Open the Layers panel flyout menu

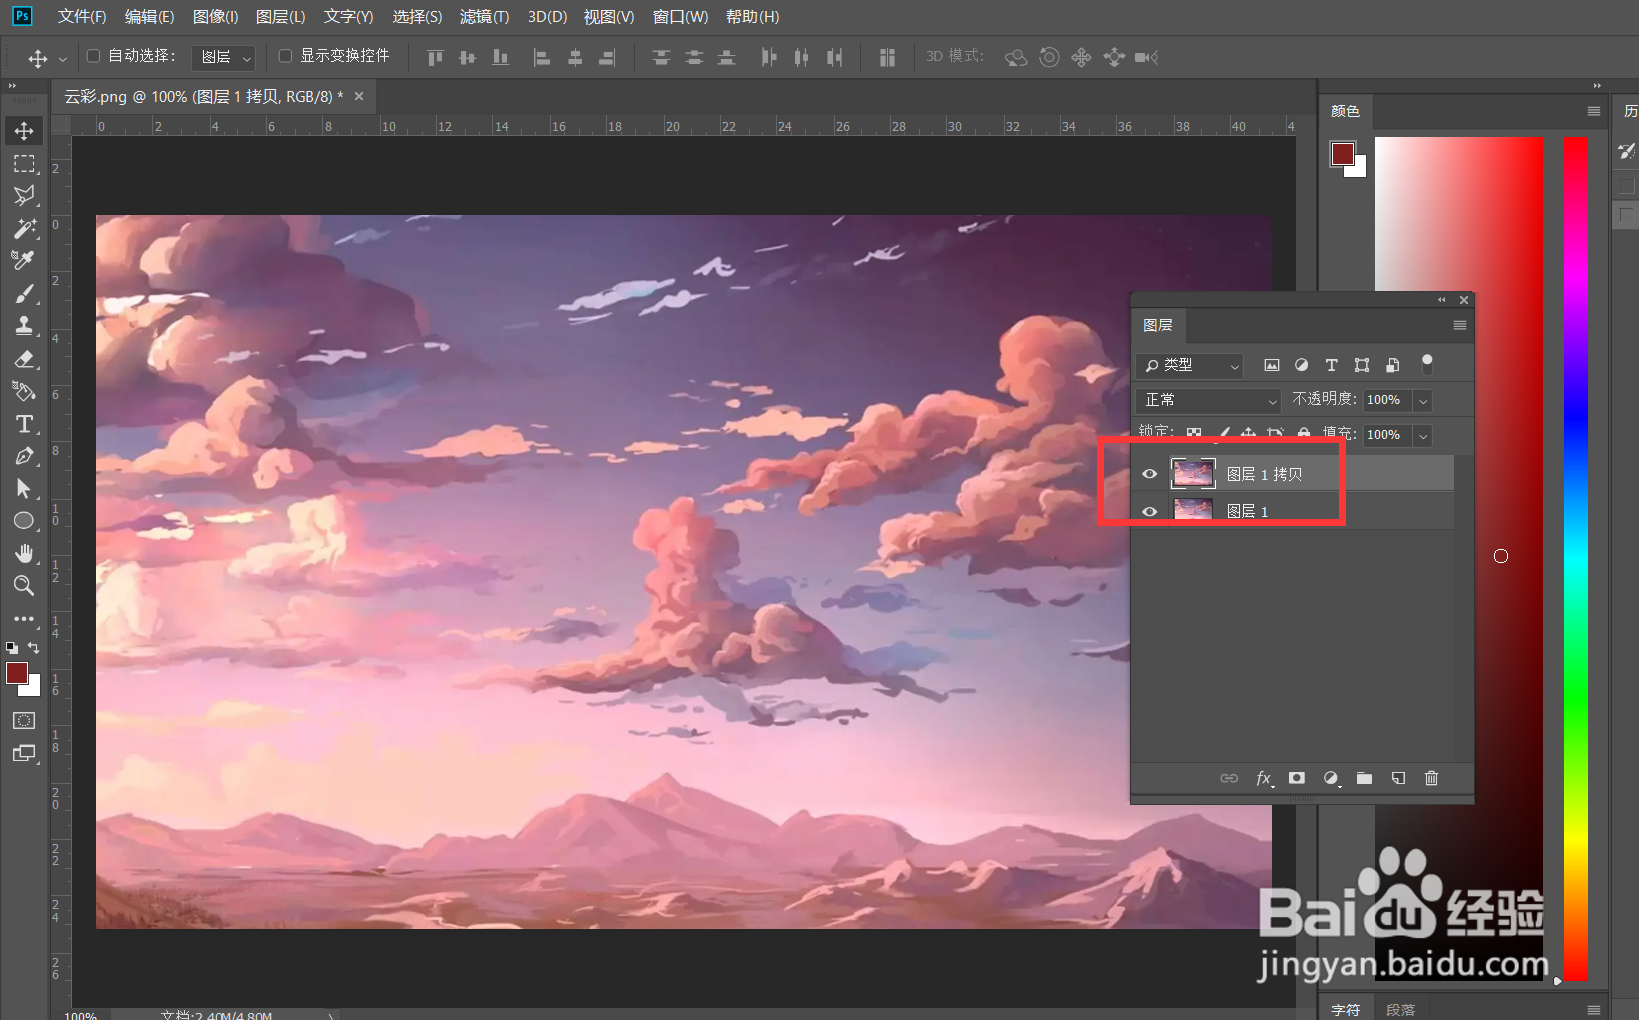(x=1460, y=325)
